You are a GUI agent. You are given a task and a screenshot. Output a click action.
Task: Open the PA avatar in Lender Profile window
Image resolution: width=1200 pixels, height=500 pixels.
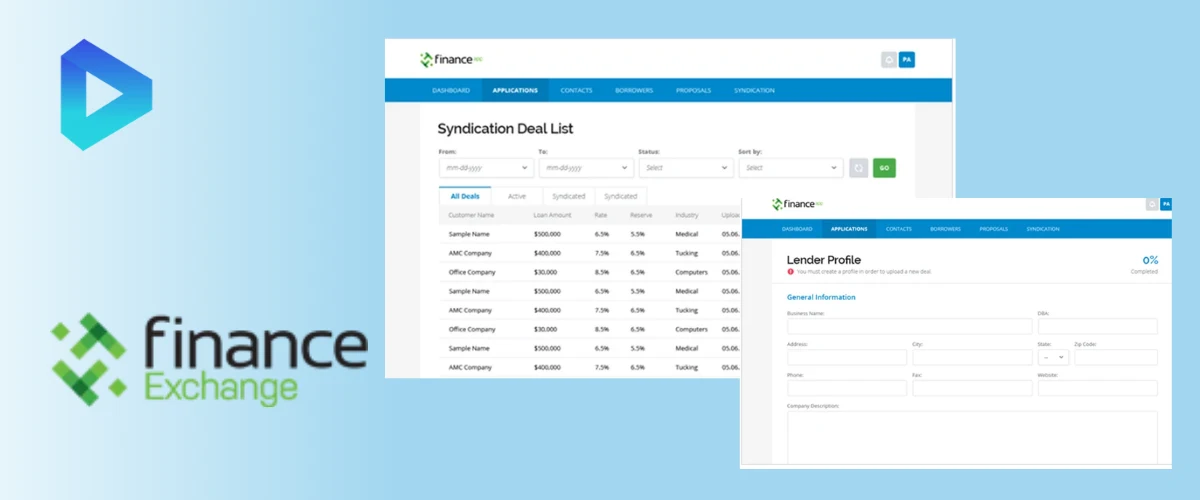click(x=1165, y=204)
